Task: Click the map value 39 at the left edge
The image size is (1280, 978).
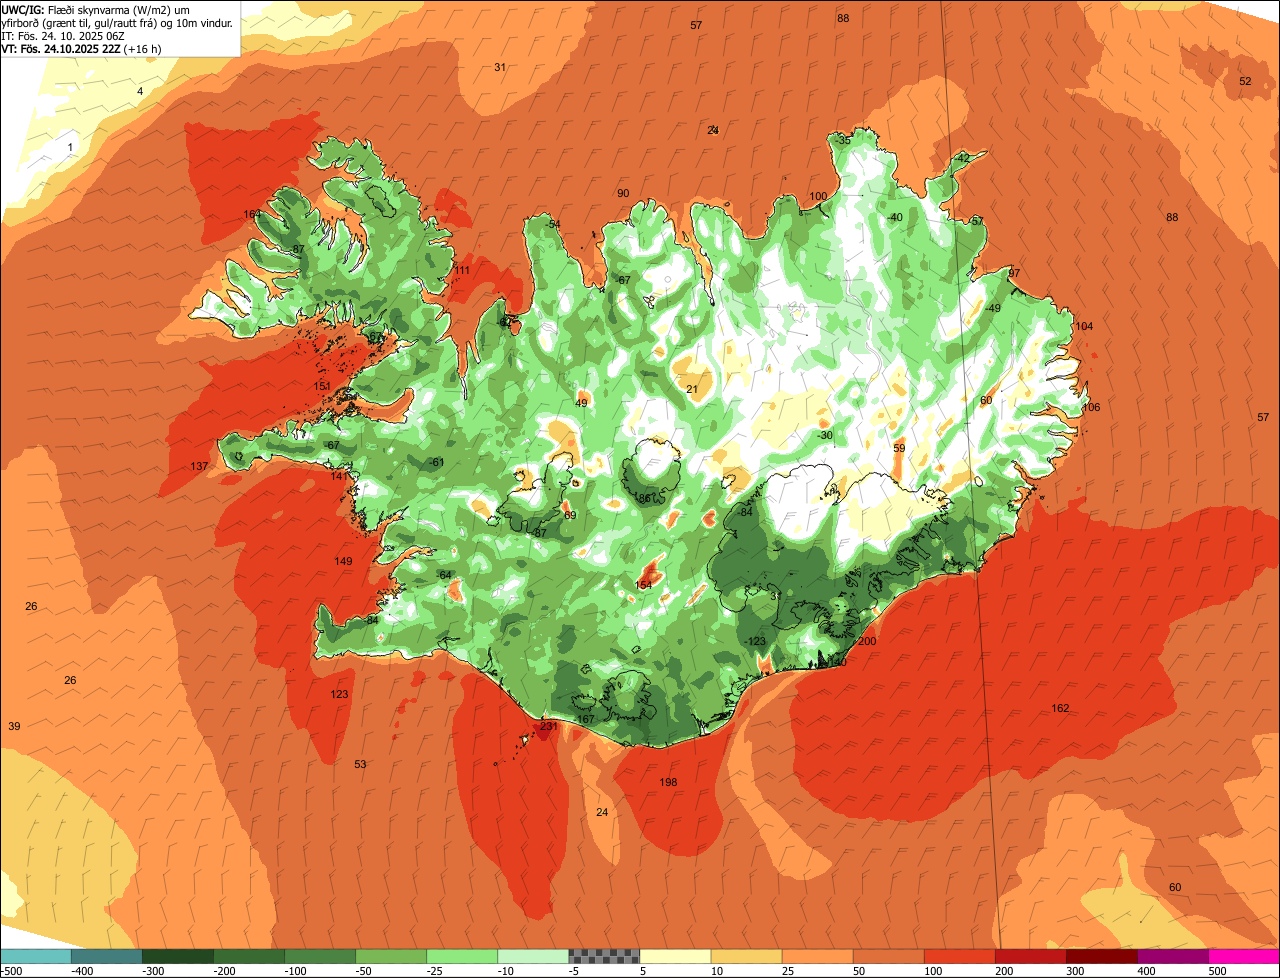Action: coord(14,727)
